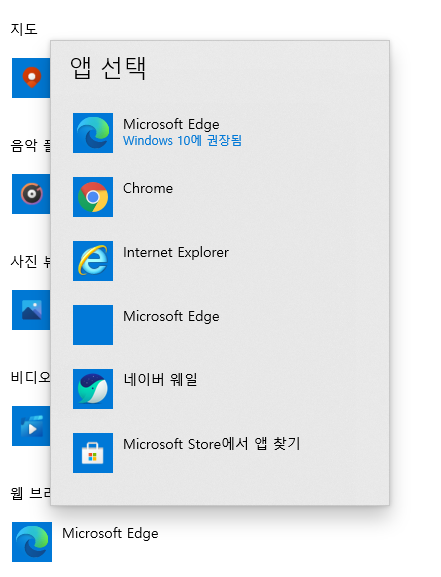The width and height of the screenshot is (441, 577).
Task: Click the '앱 선택' popup heading
Action: point(108,68)
